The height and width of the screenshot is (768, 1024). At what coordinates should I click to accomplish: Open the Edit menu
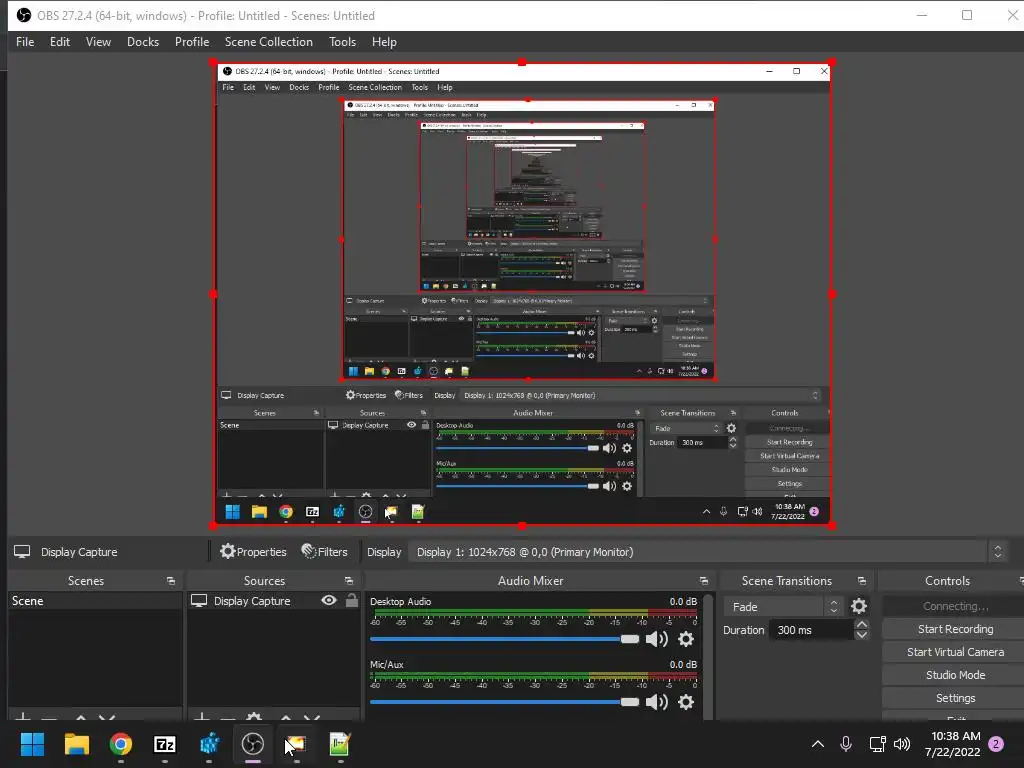click(59, 42)
